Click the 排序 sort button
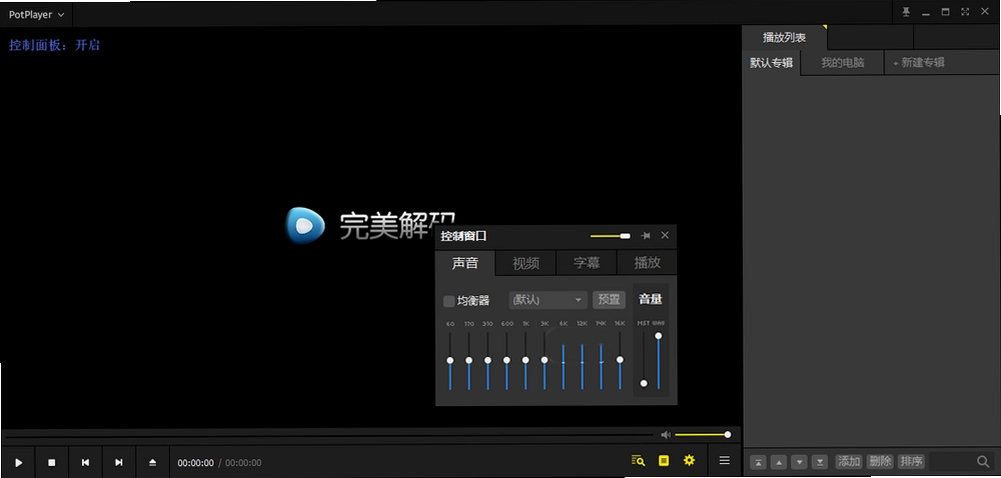The image size is (1001, 478). tap(912, 461)
